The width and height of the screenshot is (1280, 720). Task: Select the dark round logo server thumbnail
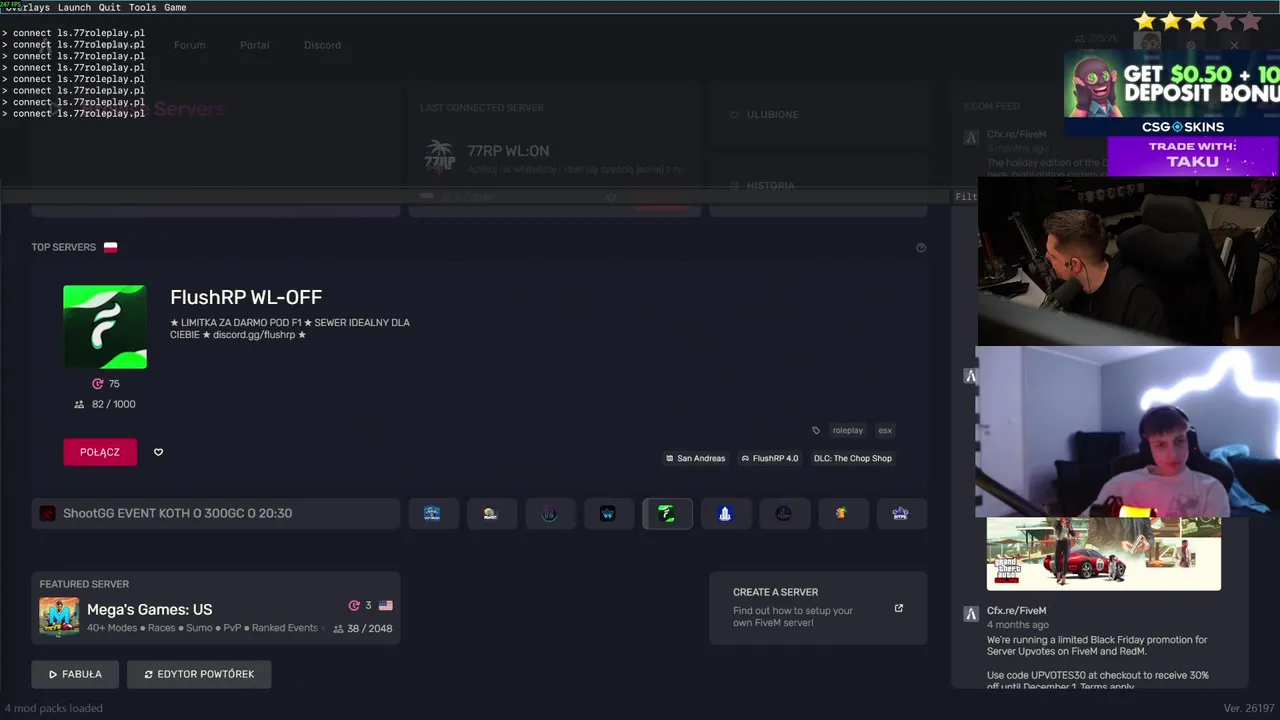coord(783,513)
